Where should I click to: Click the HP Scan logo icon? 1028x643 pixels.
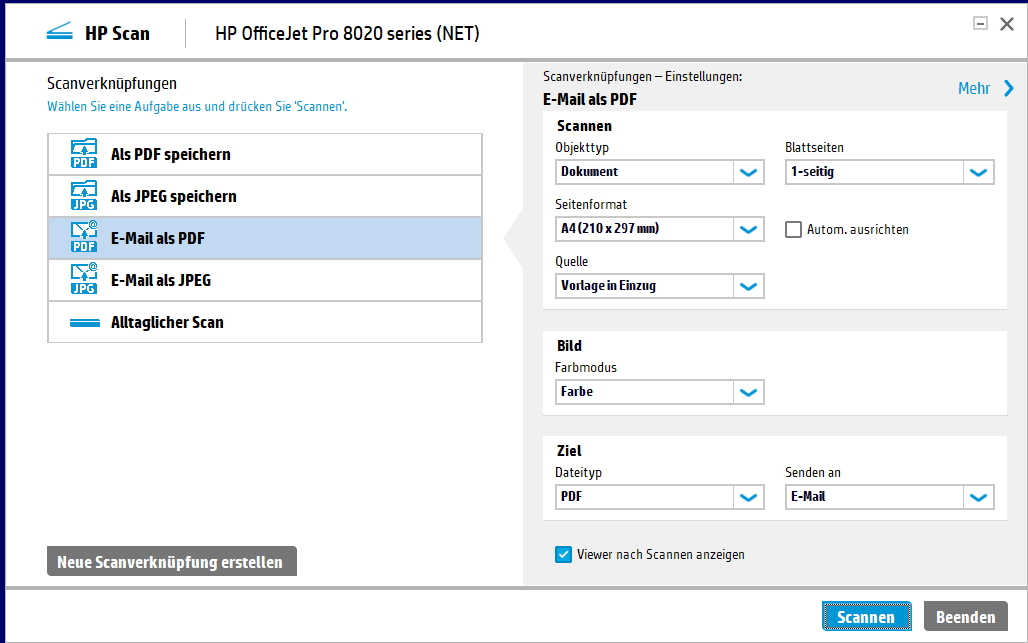pyautogui.click(x=60, y=33)
